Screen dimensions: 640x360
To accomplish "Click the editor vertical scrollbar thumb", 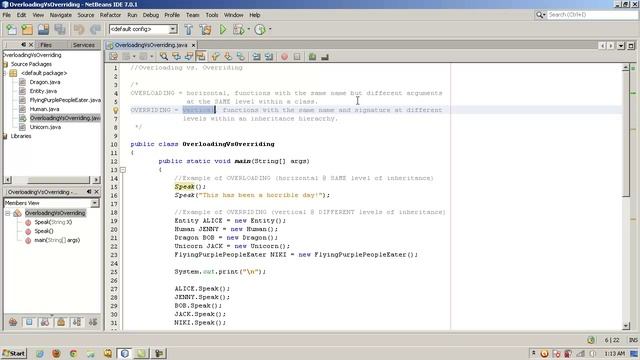I will pos(625,135).
